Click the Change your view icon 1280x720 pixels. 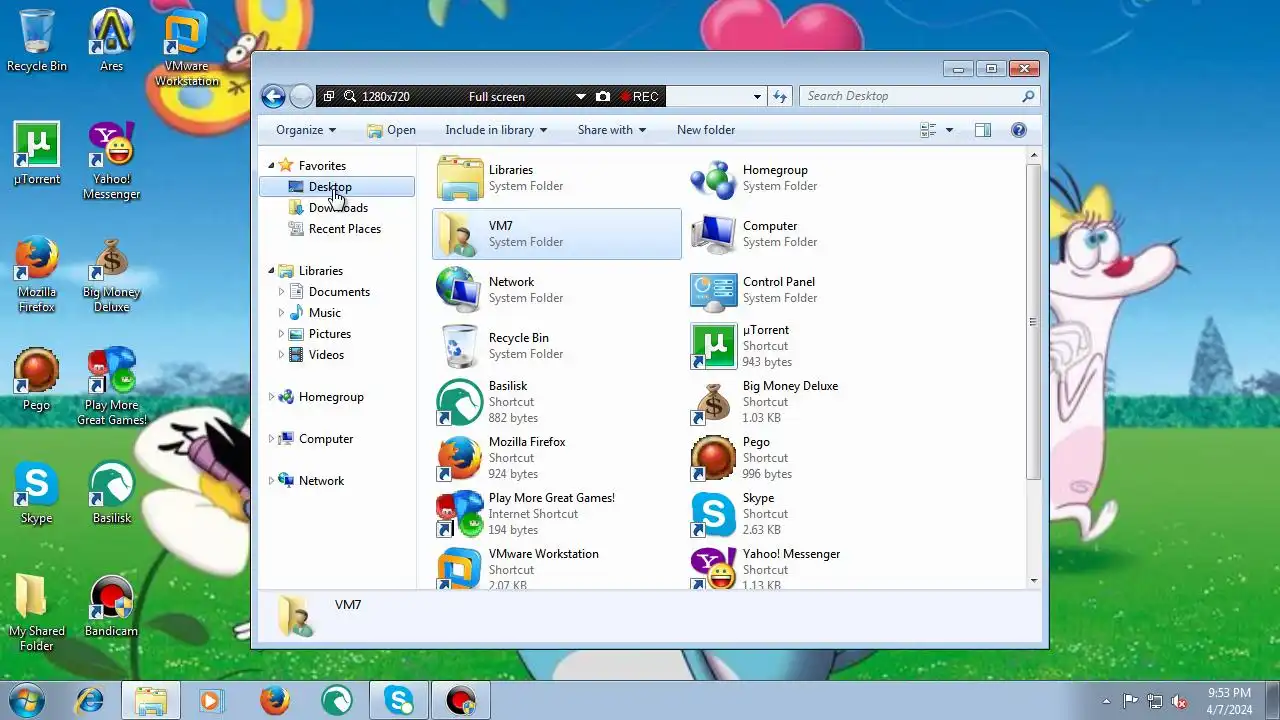tap(928, 130)
